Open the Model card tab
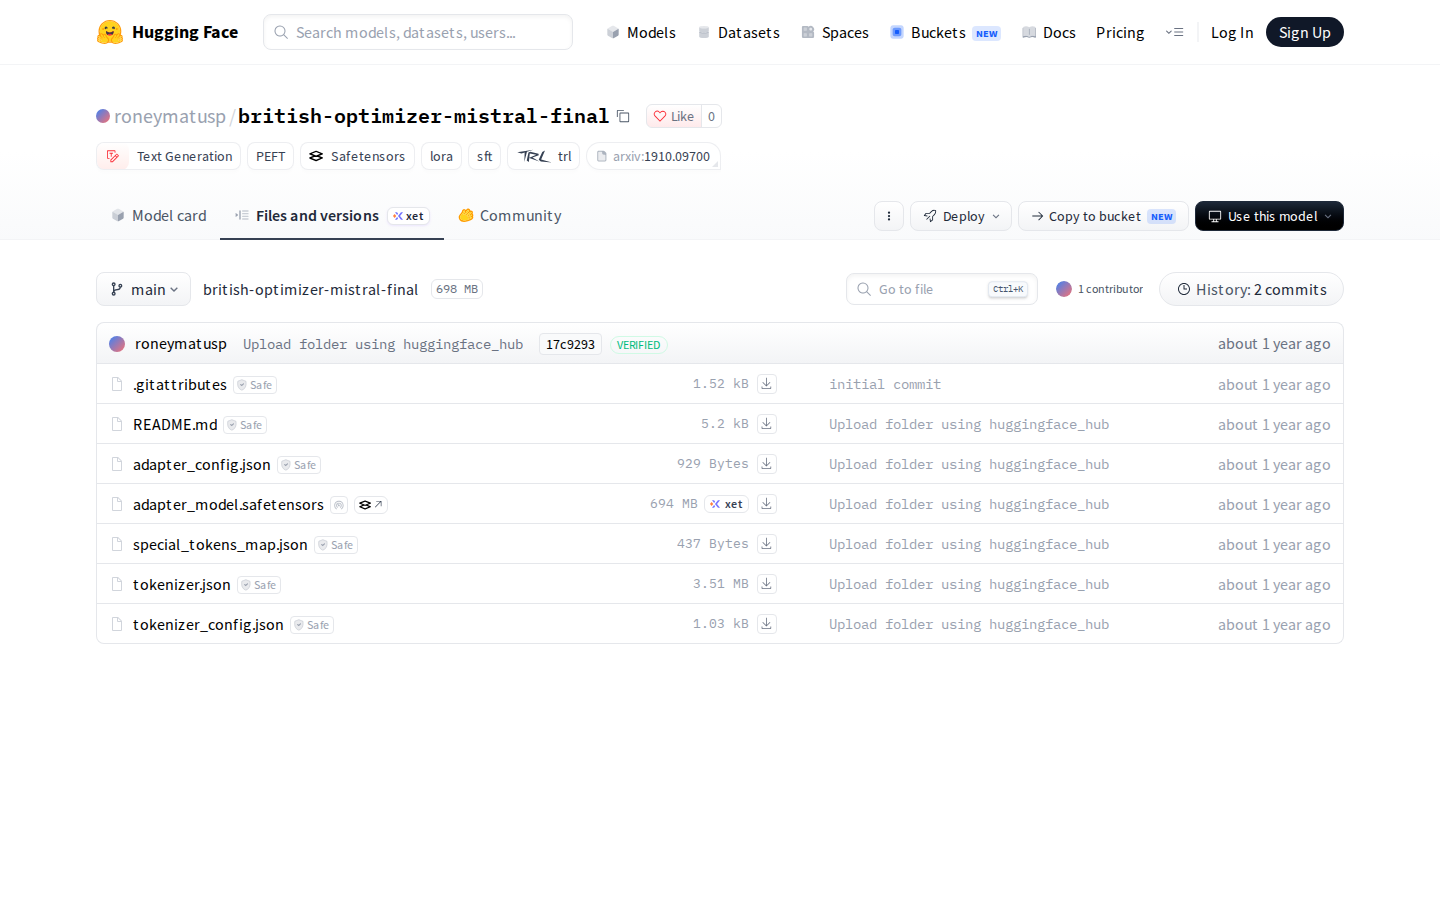 (159, 215)
